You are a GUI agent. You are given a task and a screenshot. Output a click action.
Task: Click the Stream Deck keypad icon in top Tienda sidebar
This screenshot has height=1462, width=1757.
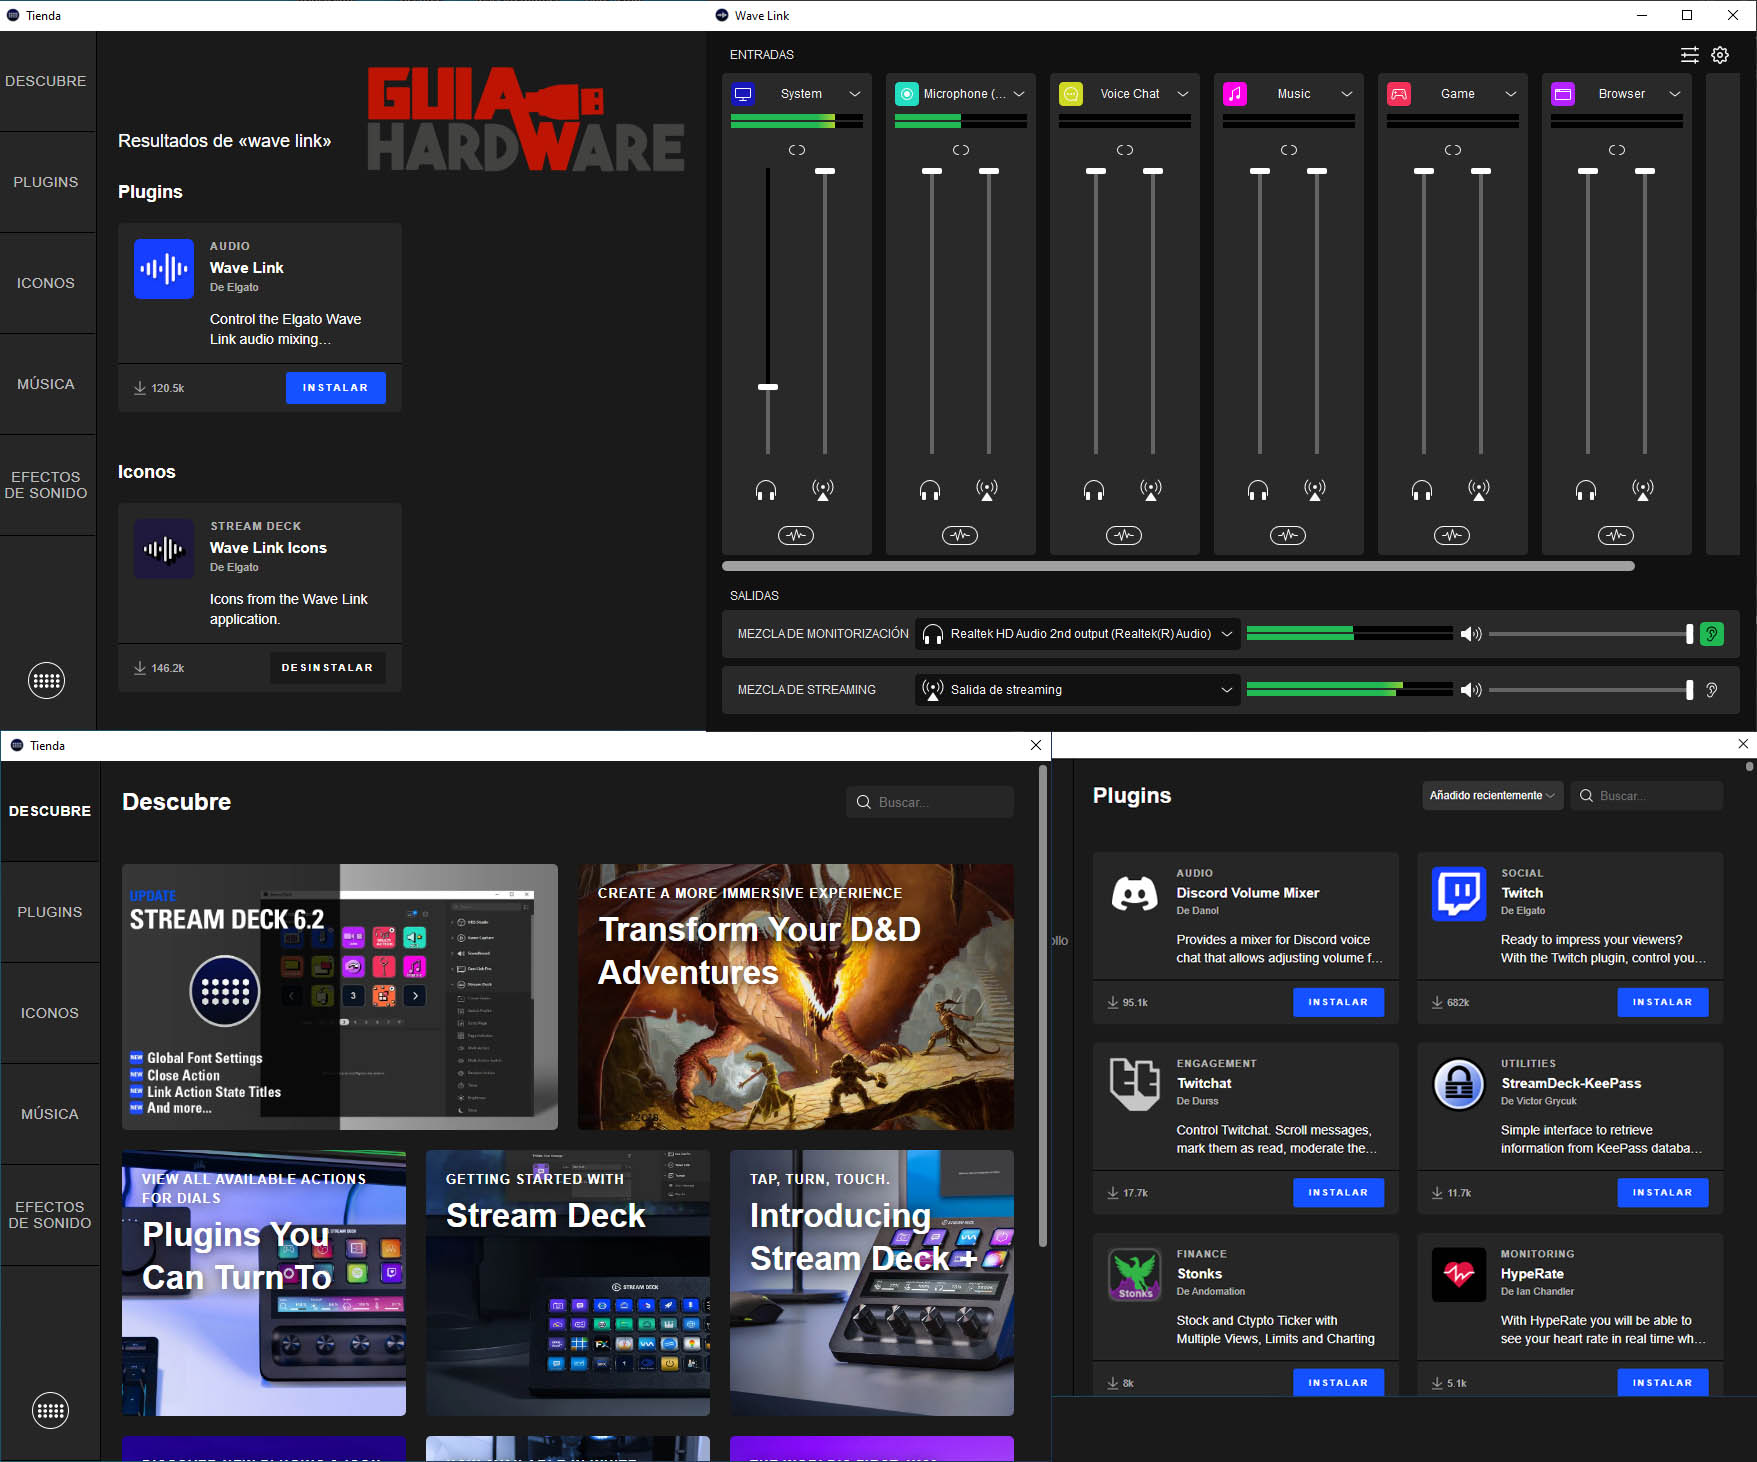(46, 681)
